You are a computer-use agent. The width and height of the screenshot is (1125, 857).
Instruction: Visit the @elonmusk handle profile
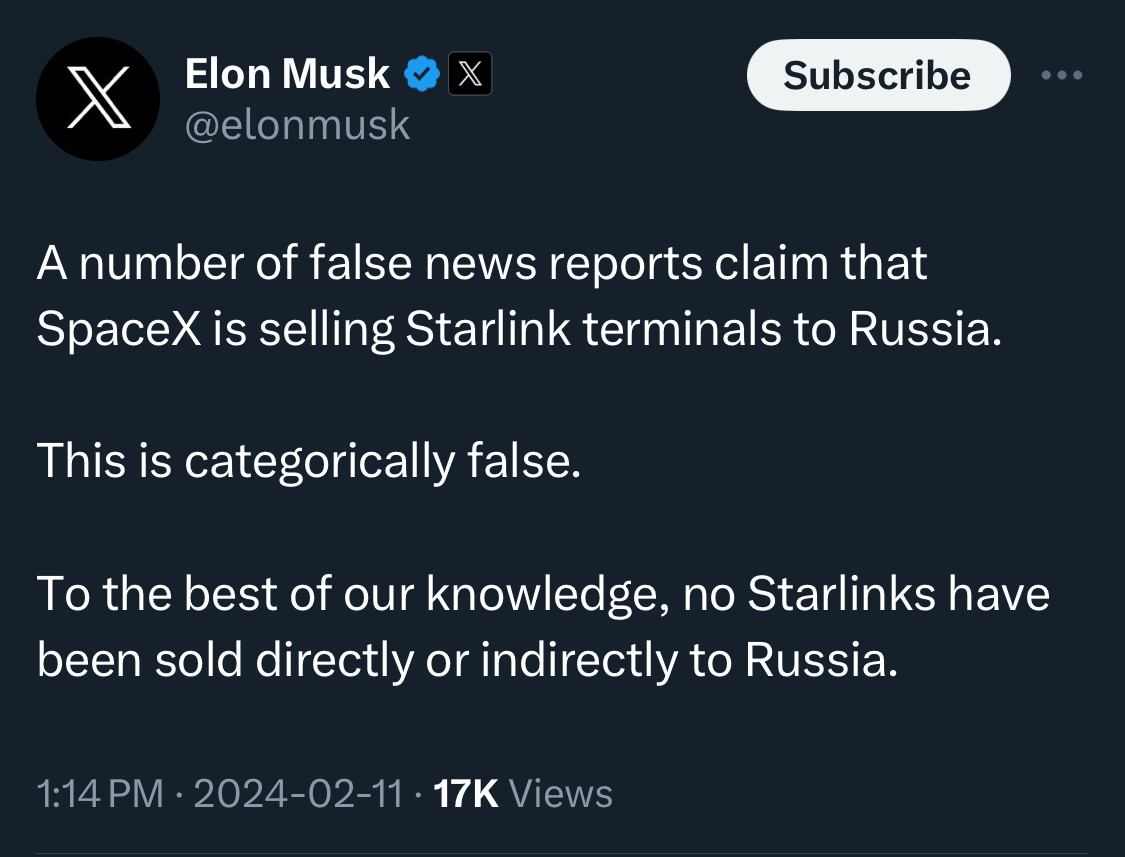point(297,126)
